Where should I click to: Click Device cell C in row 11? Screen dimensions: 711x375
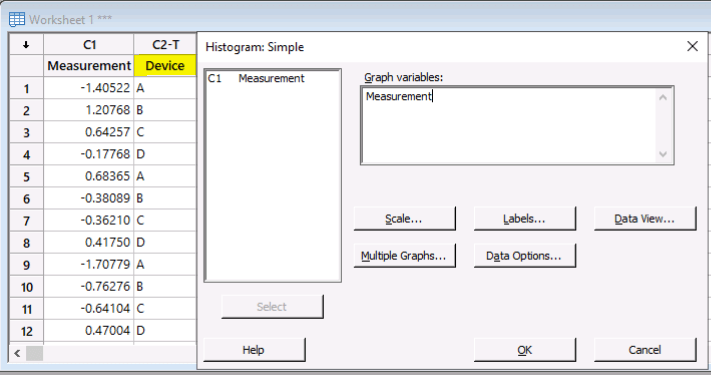pyautogui.click(x=166, y=309)
